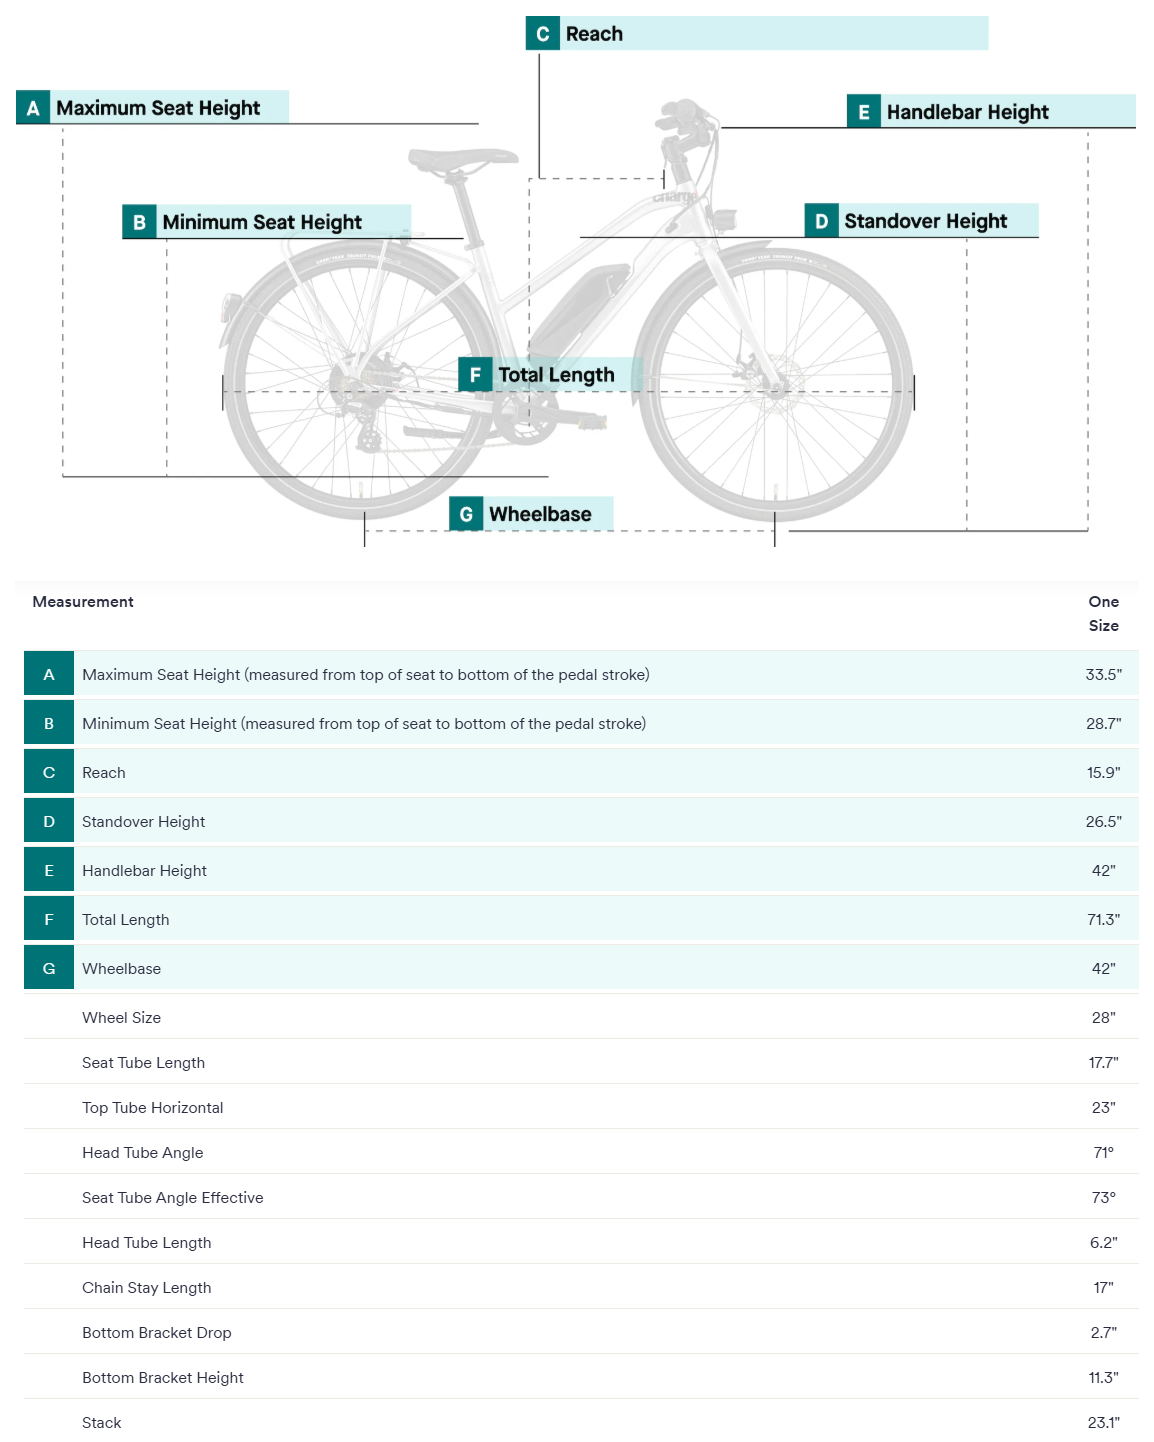
Task: Click the 17" chain stay length value
Action: (x=1104, y=1287)
